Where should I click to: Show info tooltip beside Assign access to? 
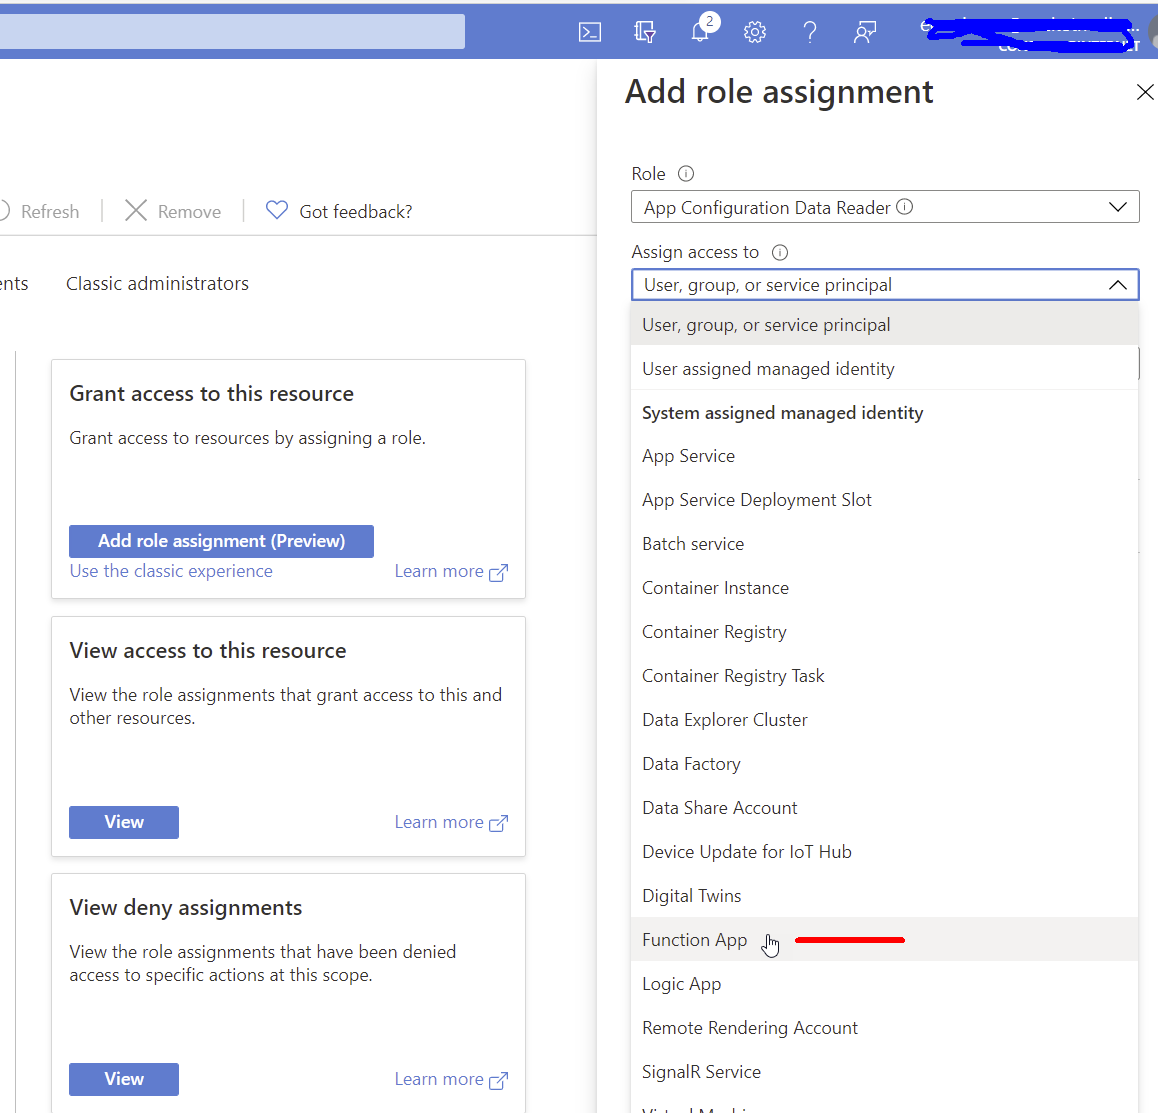coord(780,253)
